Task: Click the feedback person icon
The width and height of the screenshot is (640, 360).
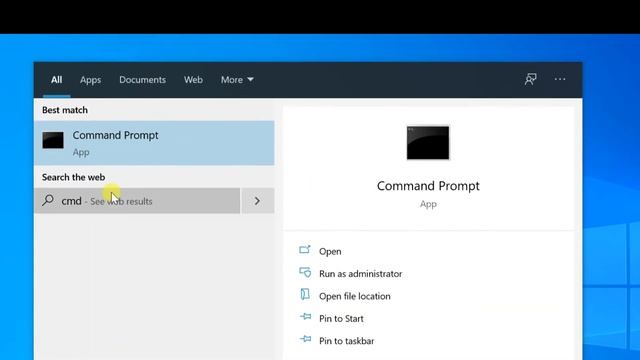Action: [530, 79]
